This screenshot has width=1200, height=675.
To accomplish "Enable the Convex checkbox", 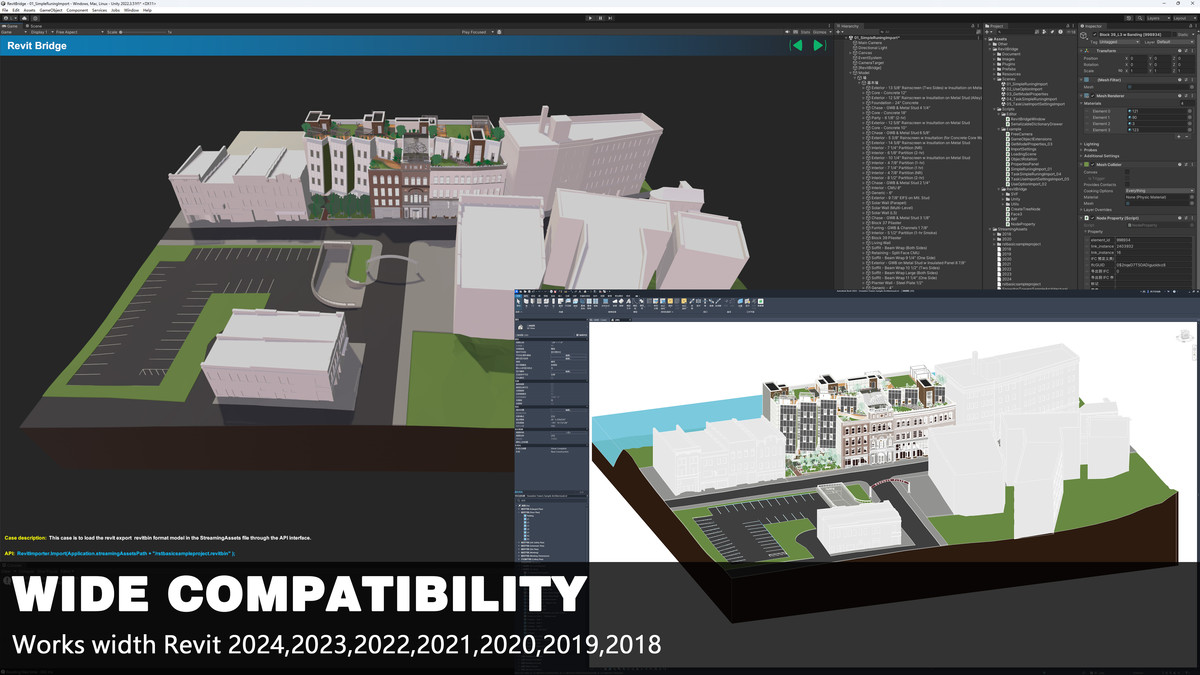I will coord(1128,171).
